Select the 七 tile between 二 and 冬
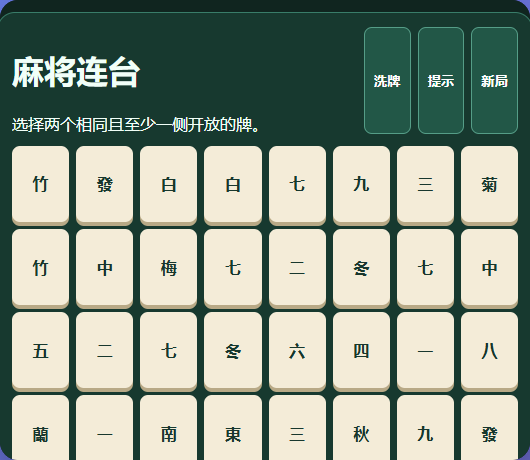Screen dimensions: 530x460 169,352
